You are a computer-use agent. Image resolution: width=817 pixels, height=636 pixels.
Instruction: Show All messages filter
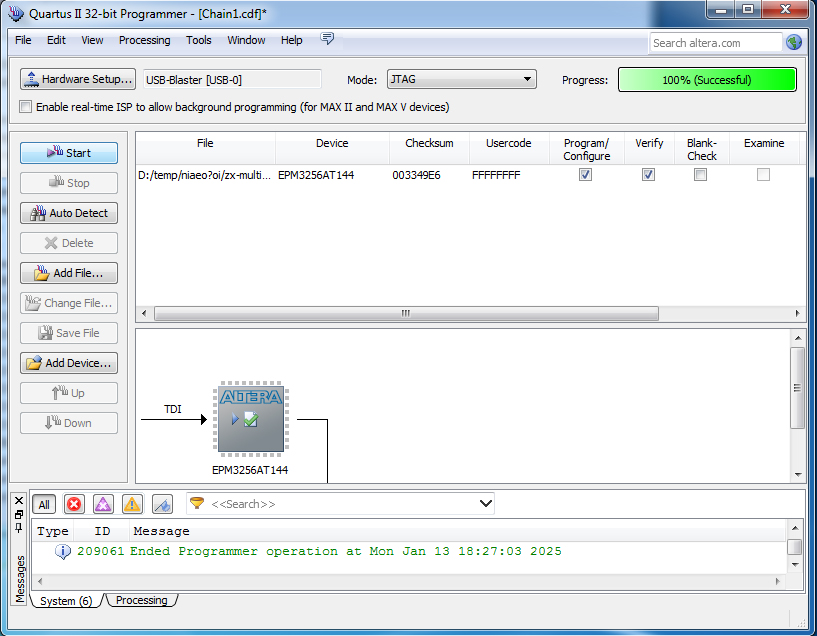[x=44, y=504]
